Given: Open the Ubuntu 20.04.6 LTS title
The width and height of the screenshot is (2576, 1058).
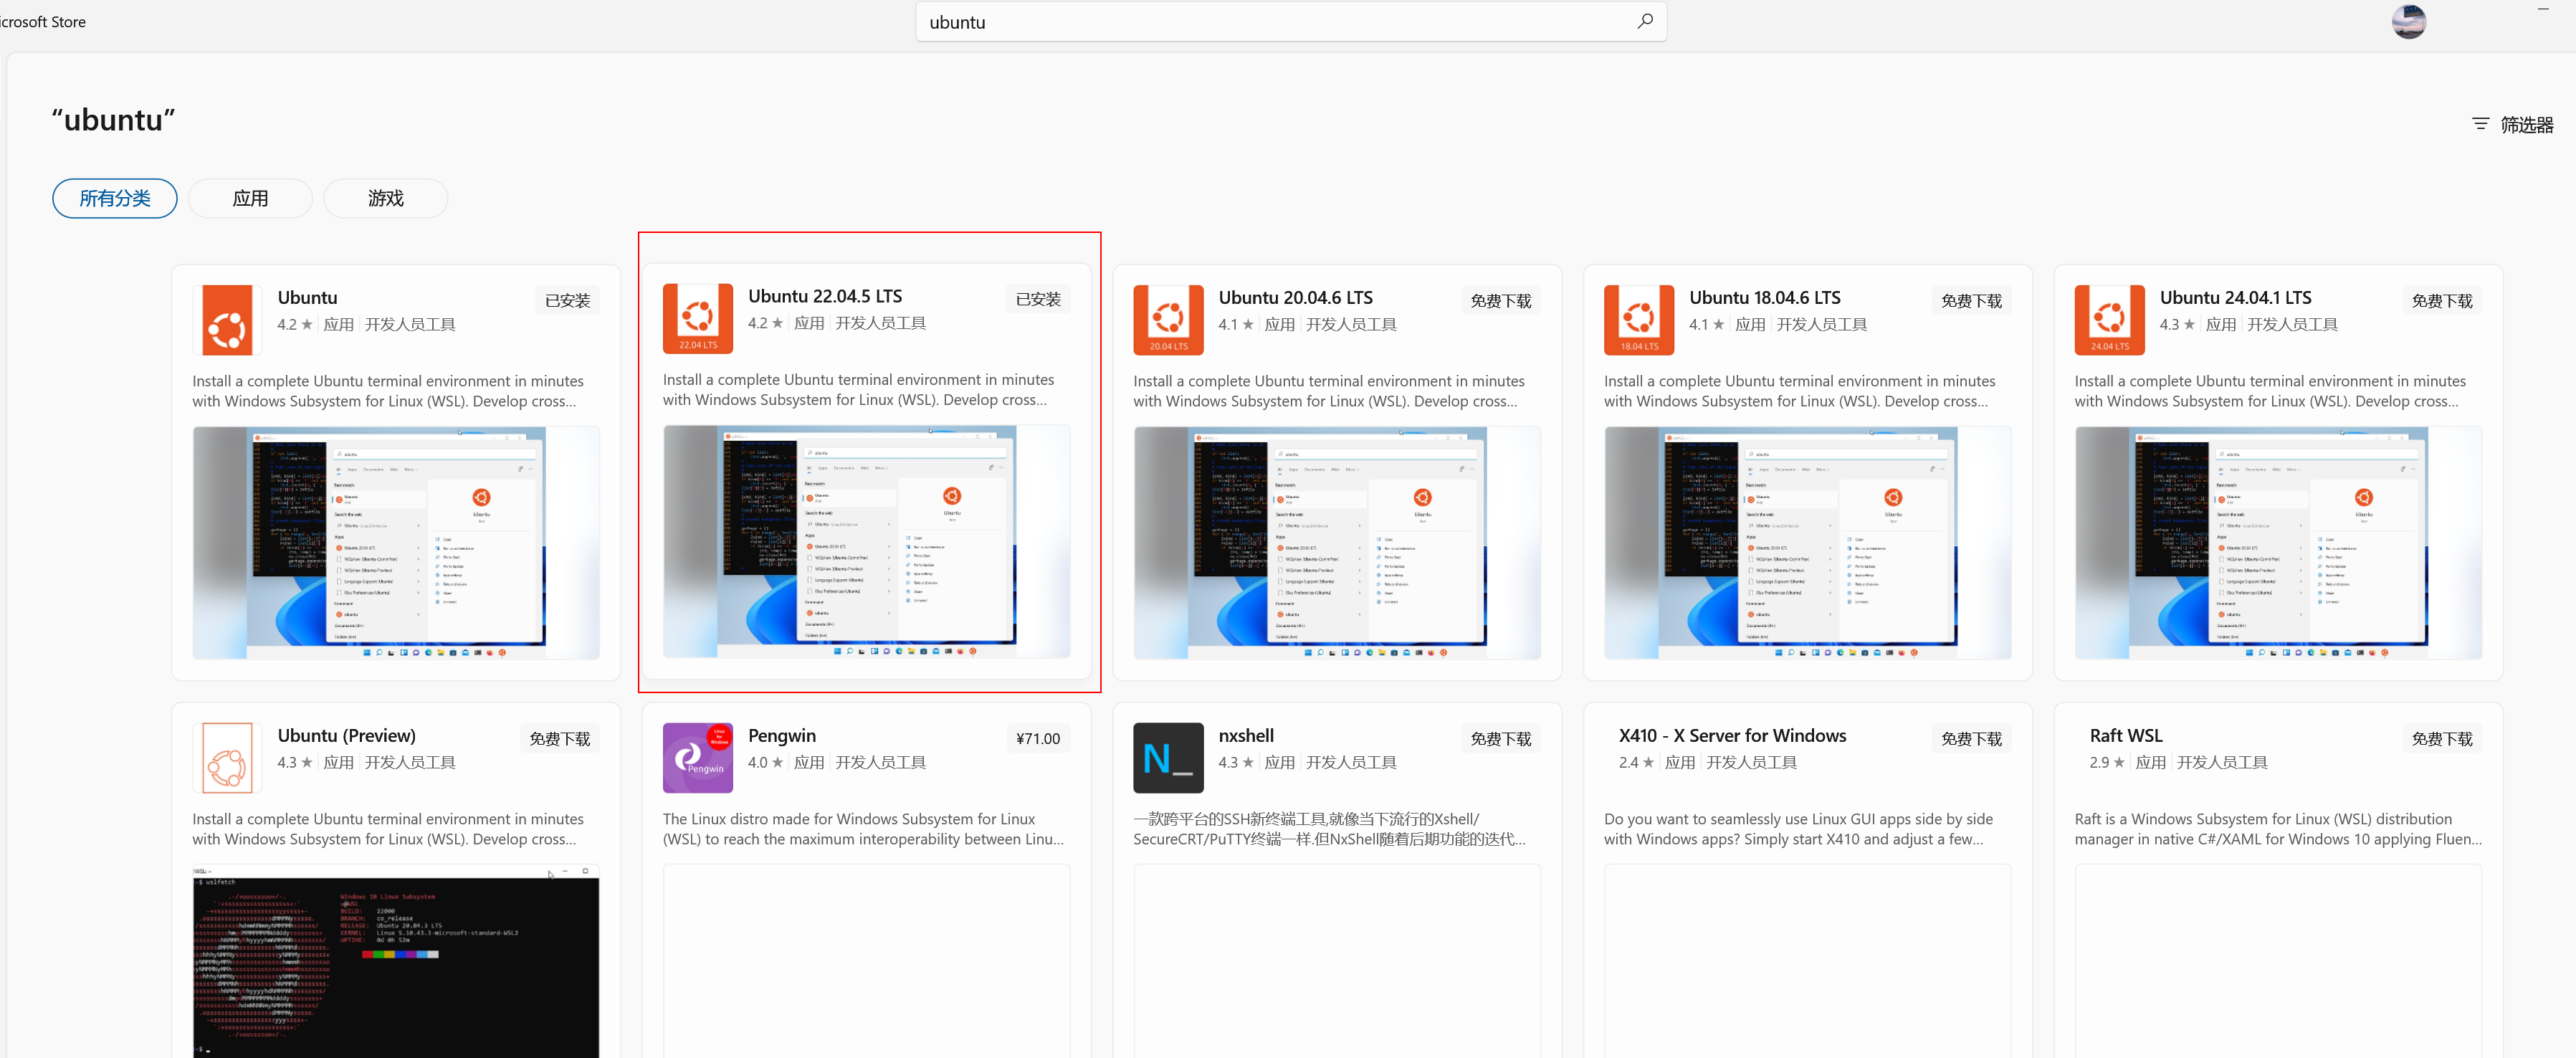Looking at the screenshot, I should [x=1295, y=298].
